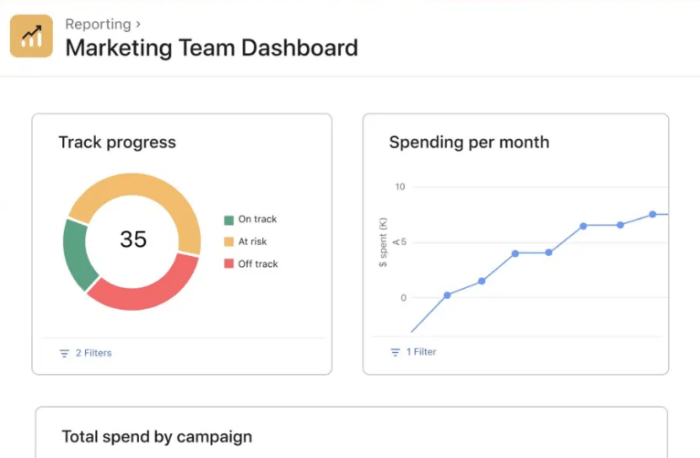Click the orange dashboard chart icon

31,37
